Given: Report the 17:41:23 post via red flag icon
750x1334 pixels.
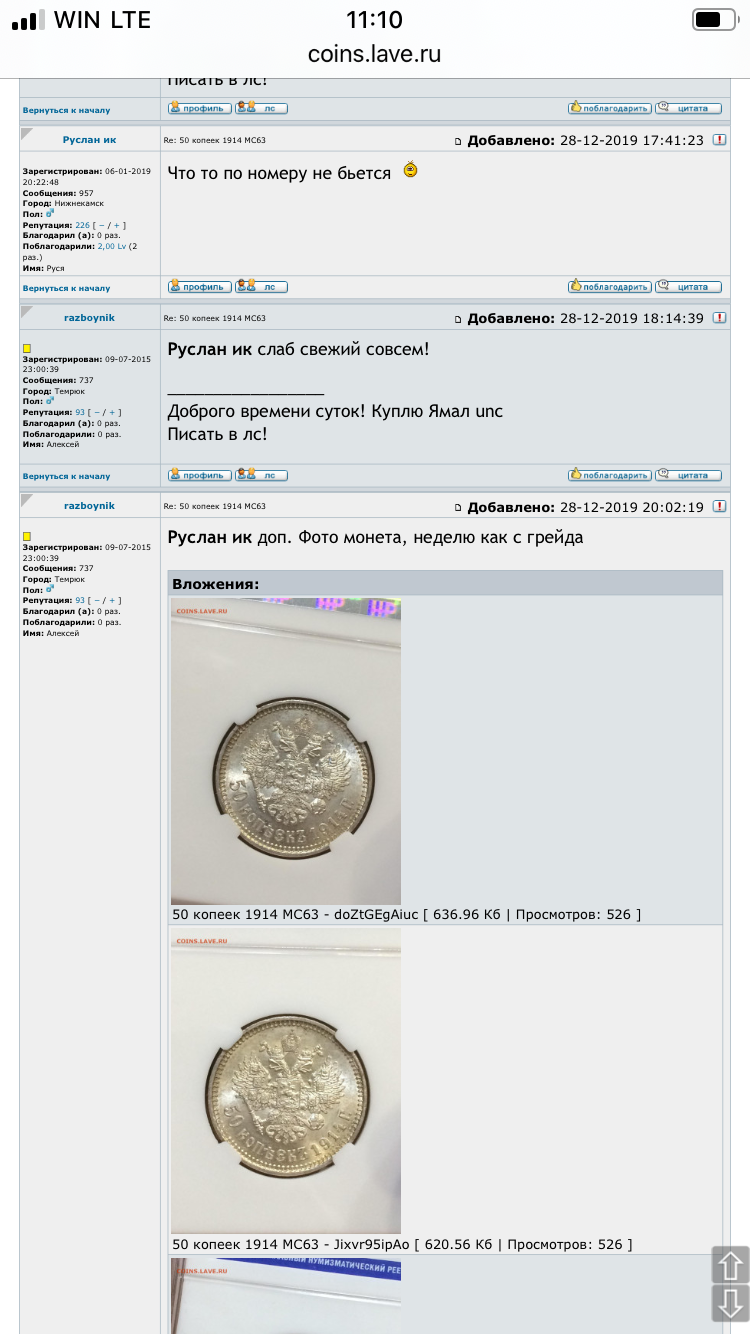Looking at the screenshot, I should click(x=719, y=141).
